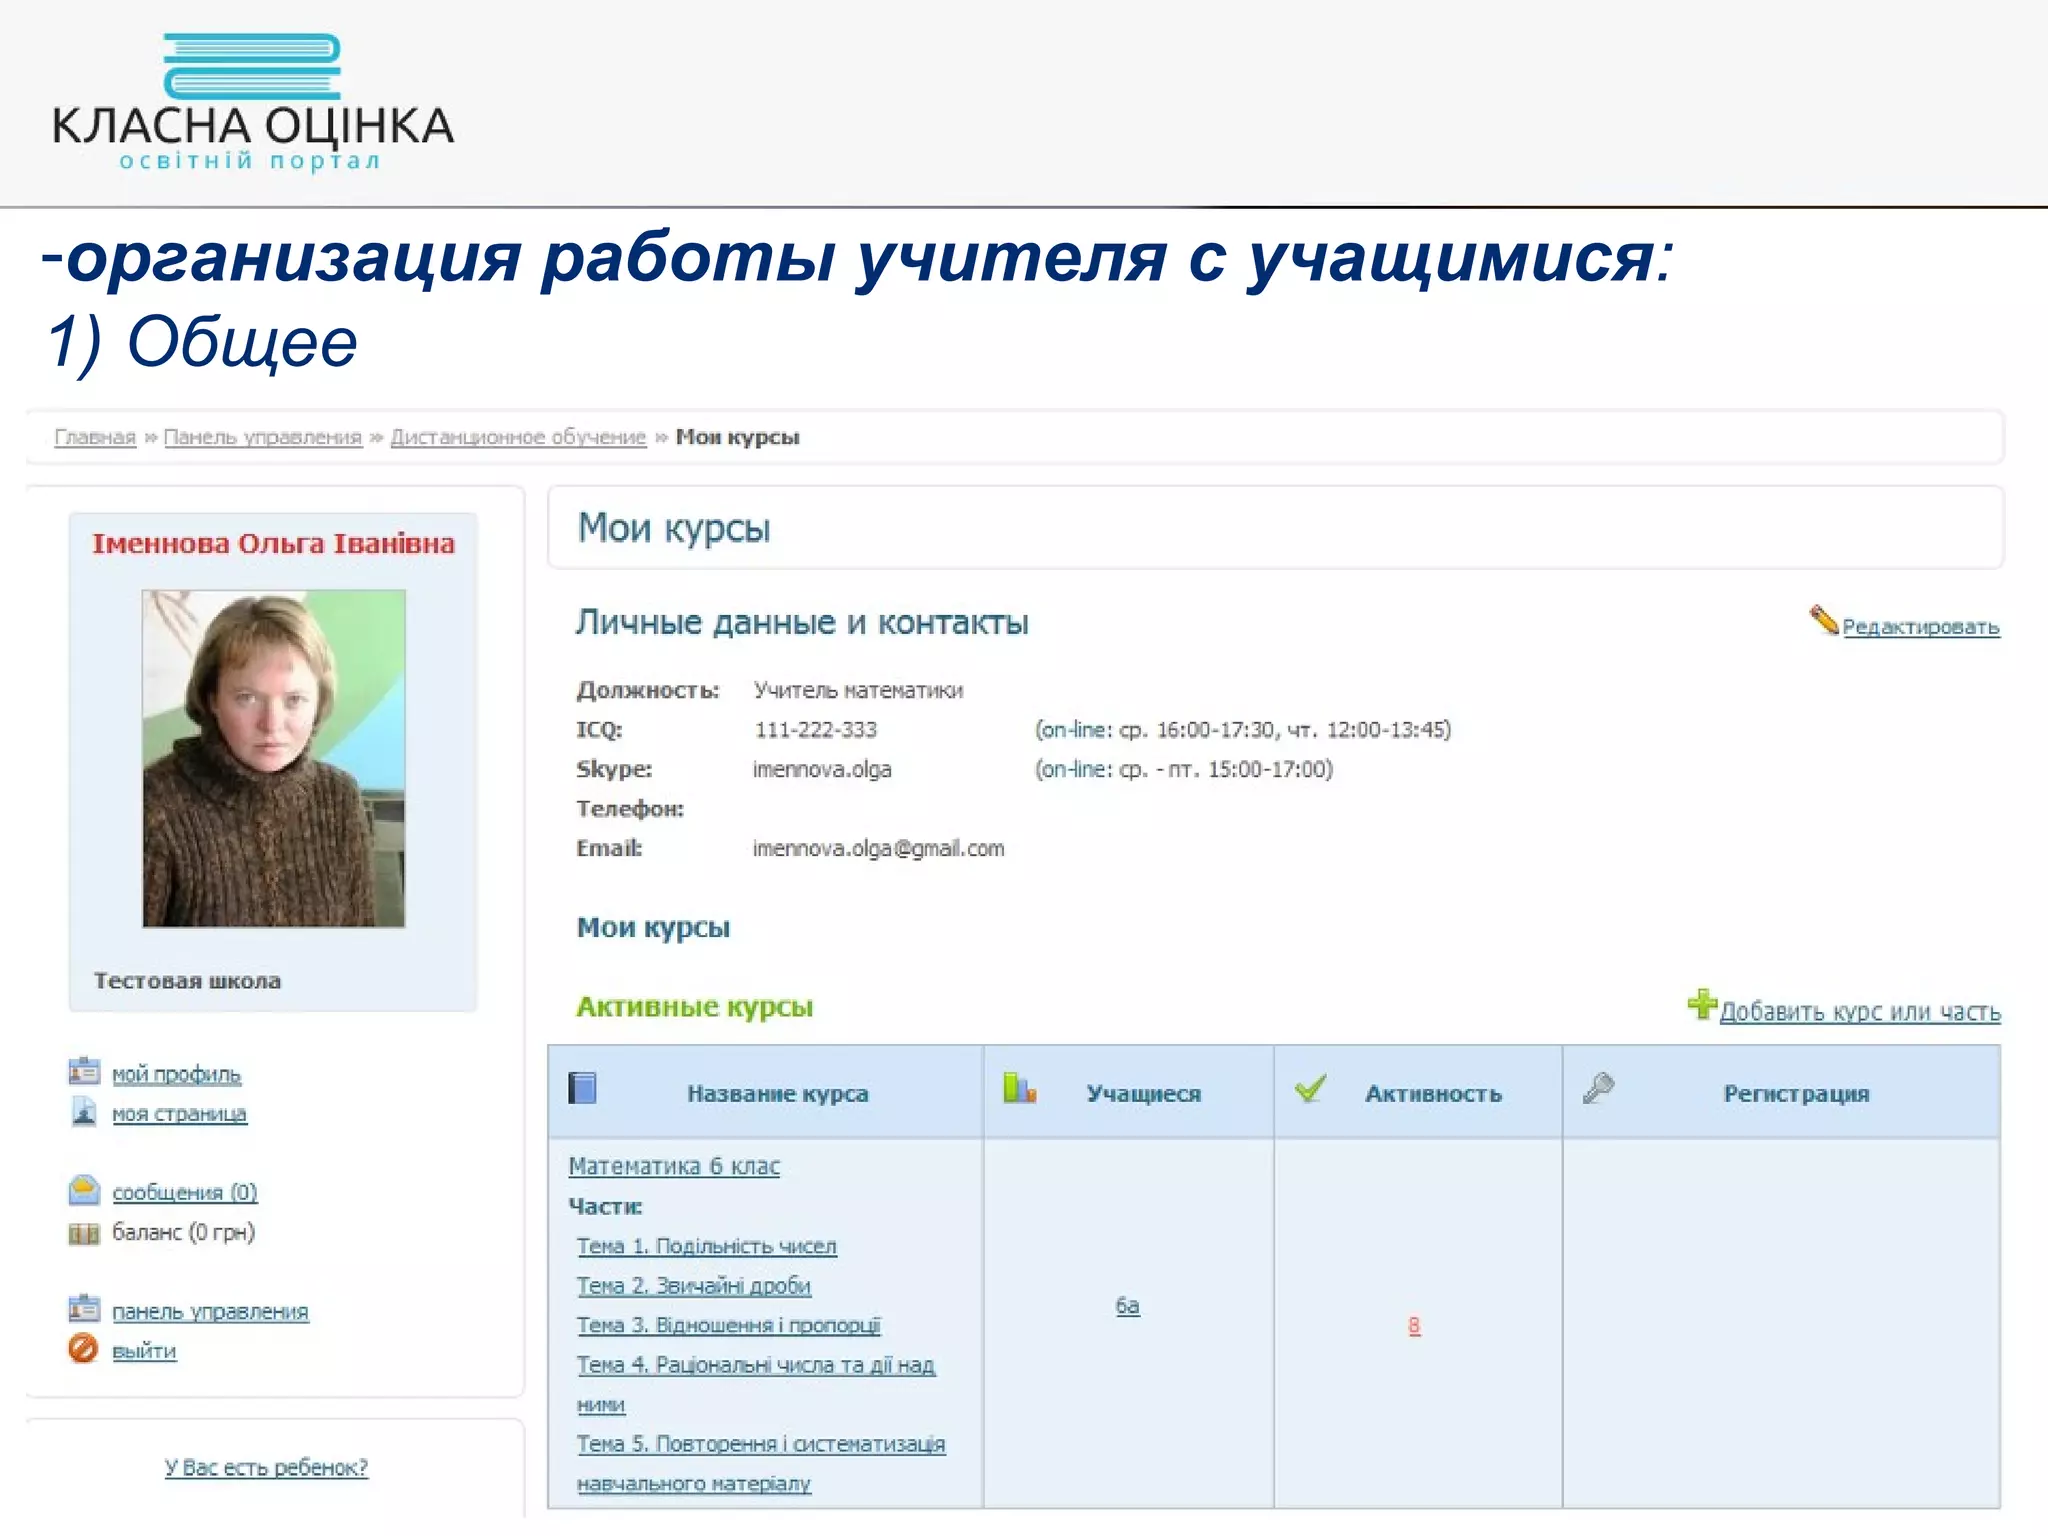Click the book icon in Название курса header
The image size is (2048, 1536).
coord(582,1088)
